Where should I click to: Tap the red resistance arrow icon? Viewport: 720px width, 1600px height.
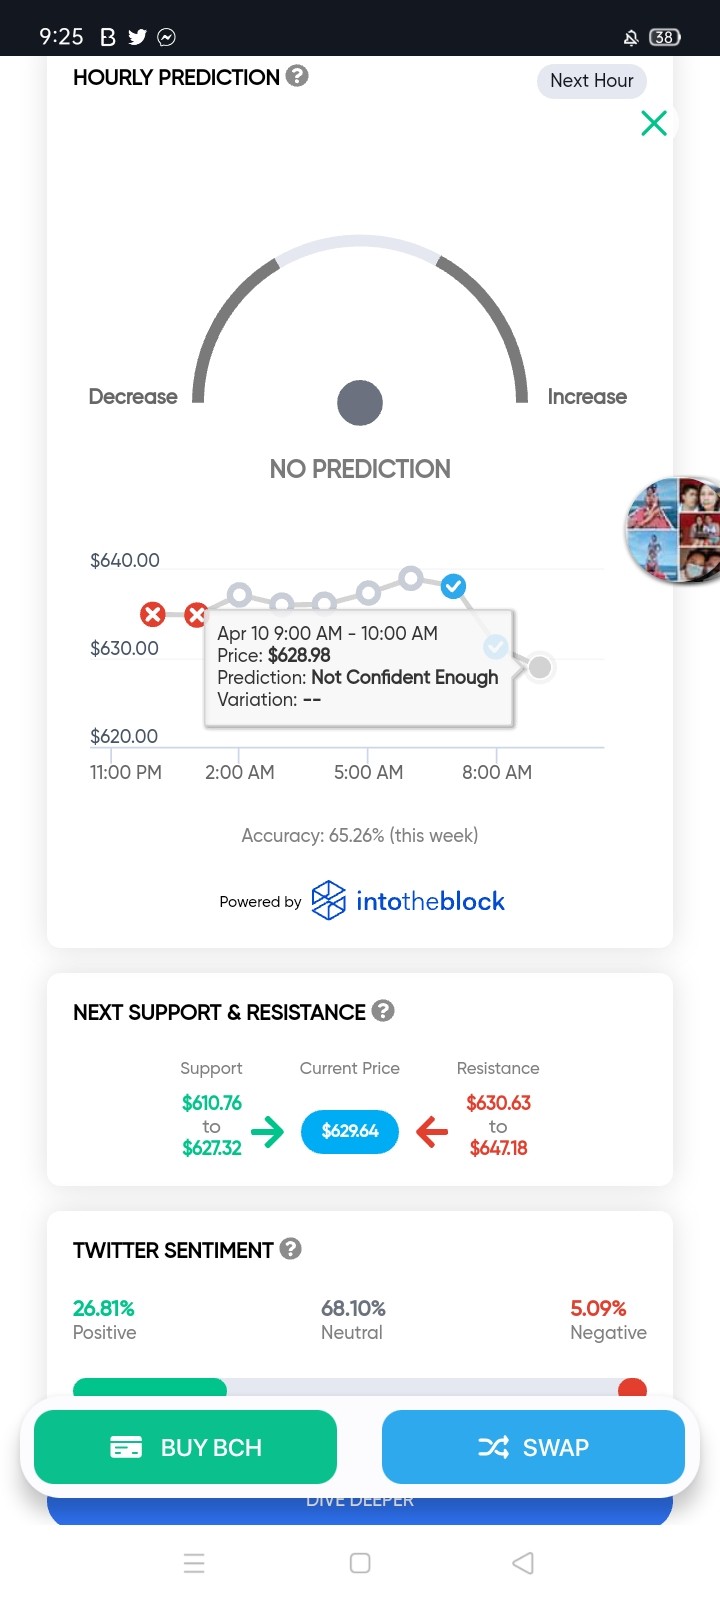(x=432, y=1132)
